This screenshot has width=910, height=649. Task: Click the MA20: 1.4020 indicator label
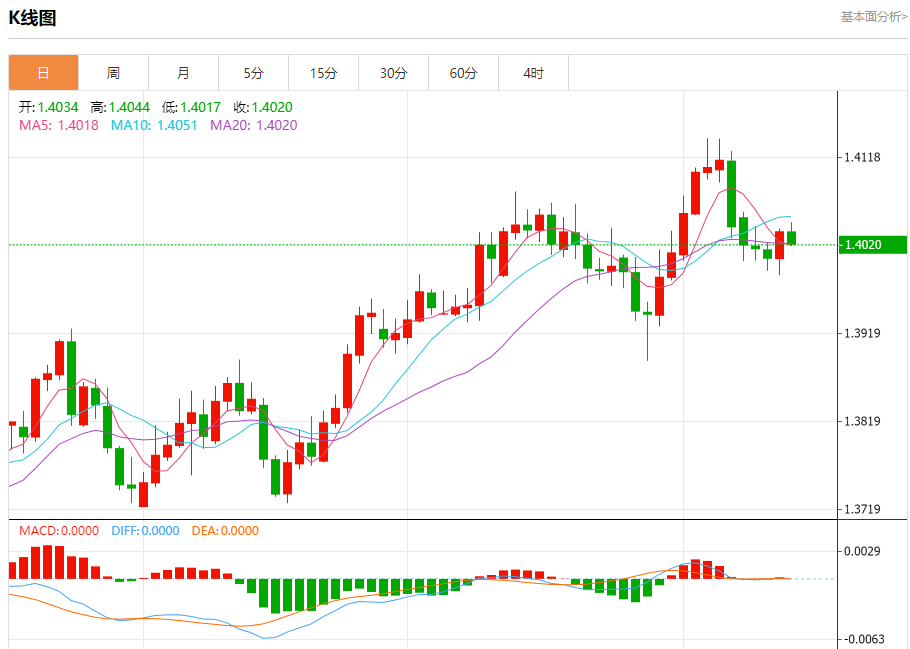254,125
